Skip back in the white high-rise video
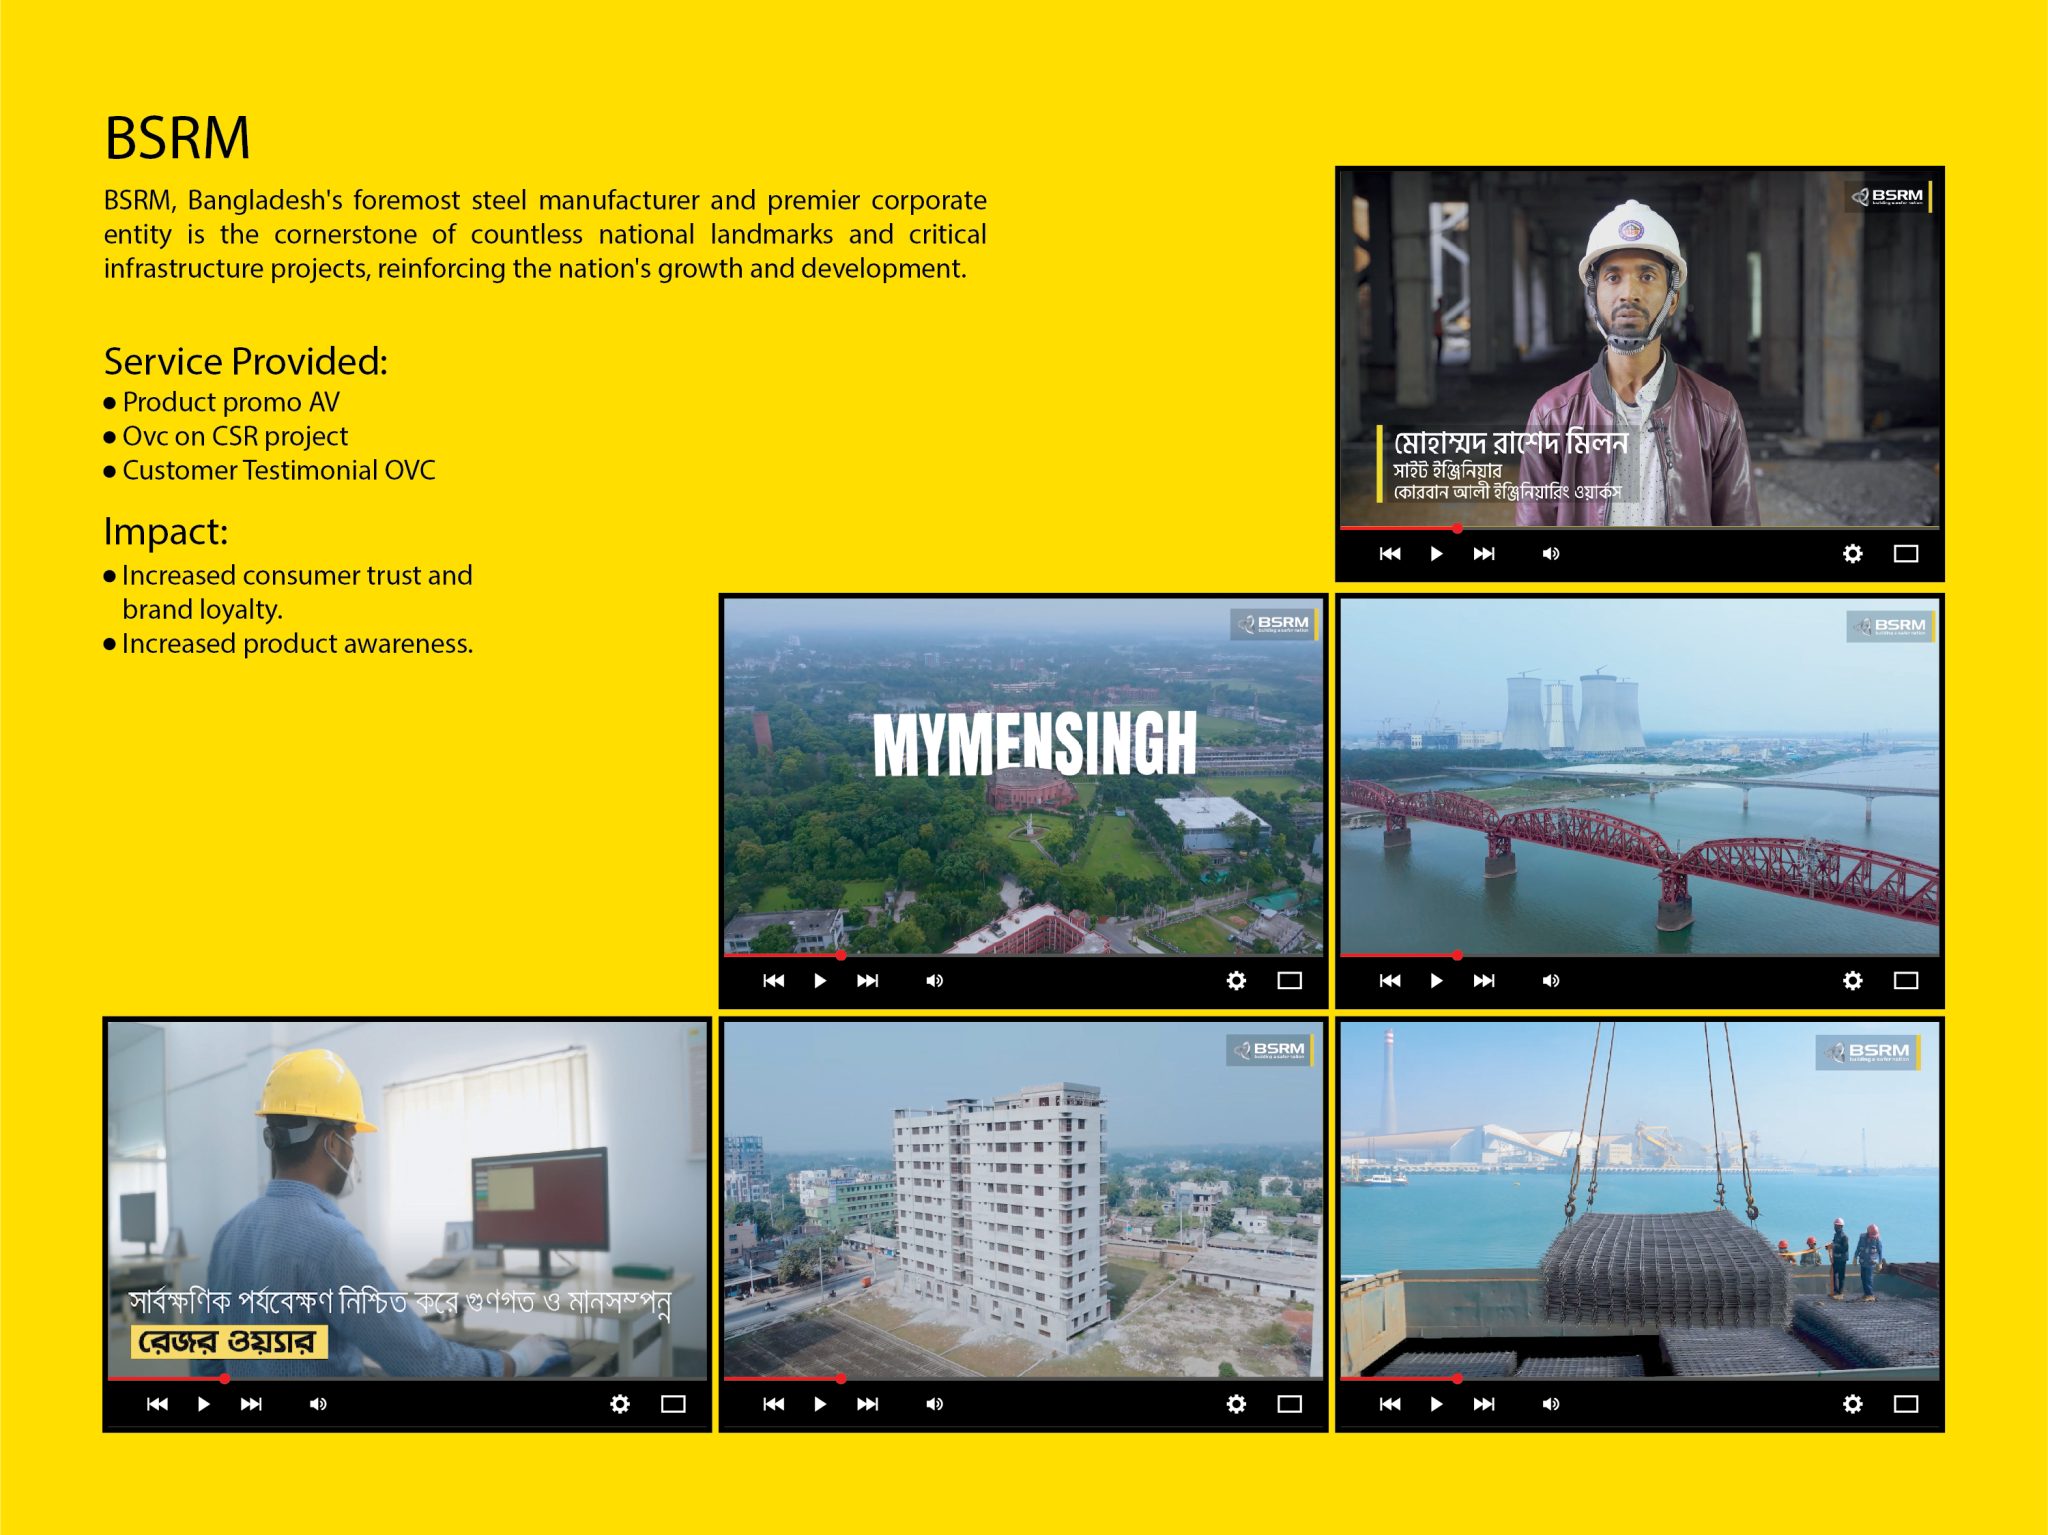 pyautogui.click(x=774, y=1404)
